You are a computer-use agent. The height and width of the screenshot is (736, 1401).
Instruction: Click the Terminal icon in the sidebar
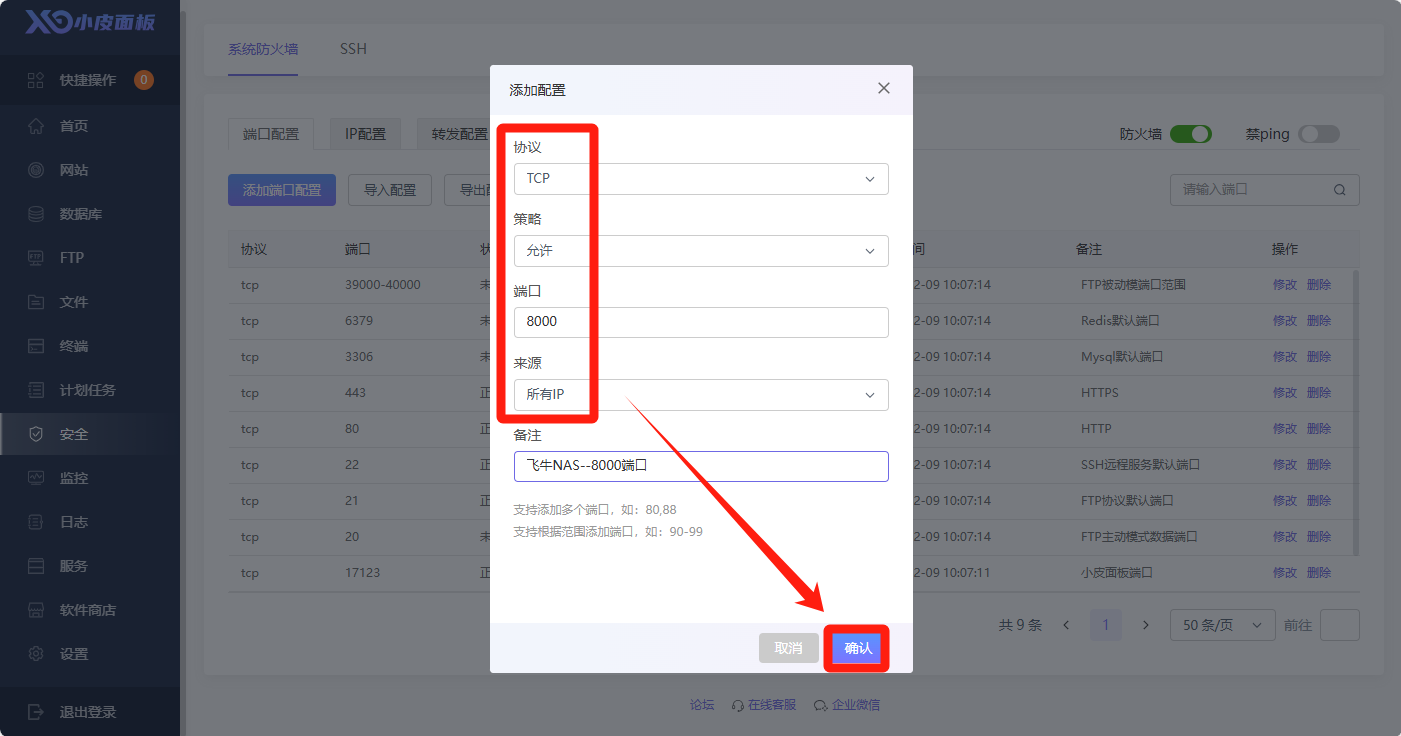[36, 346]
